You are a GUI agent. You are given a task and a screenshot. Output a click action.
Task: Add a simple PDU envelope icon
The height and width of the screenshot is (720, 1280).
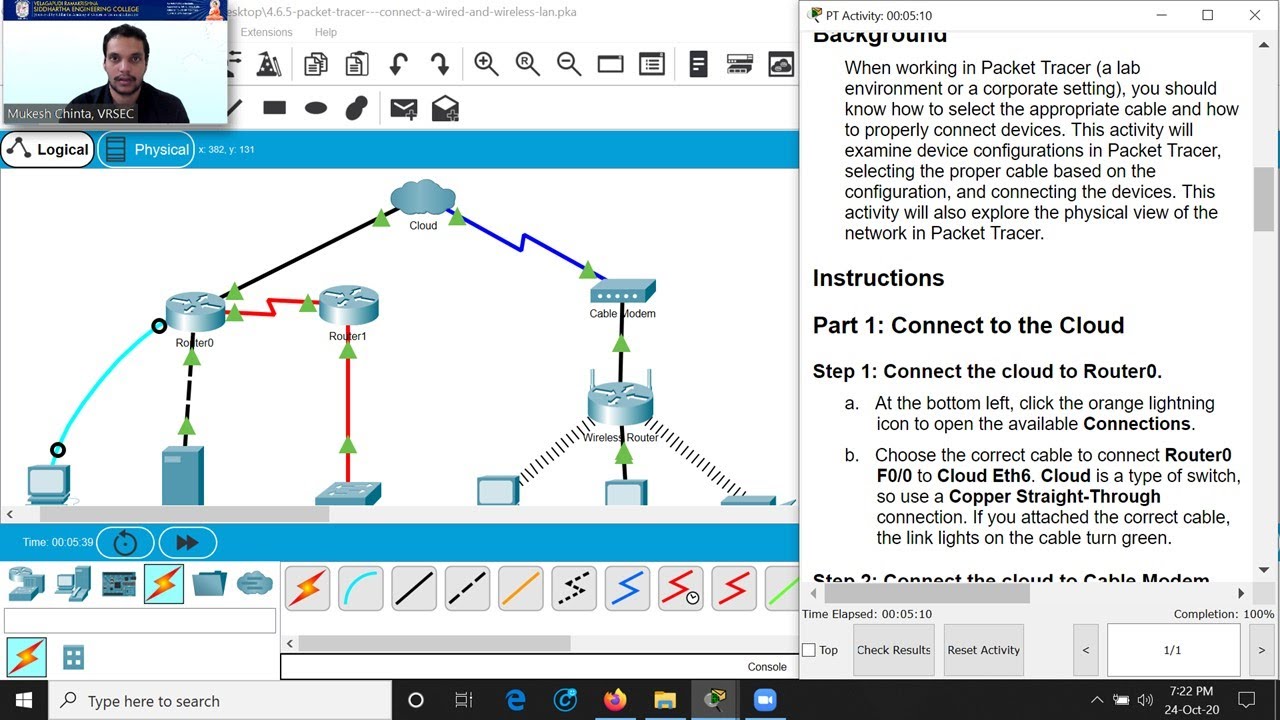(403, 109)
